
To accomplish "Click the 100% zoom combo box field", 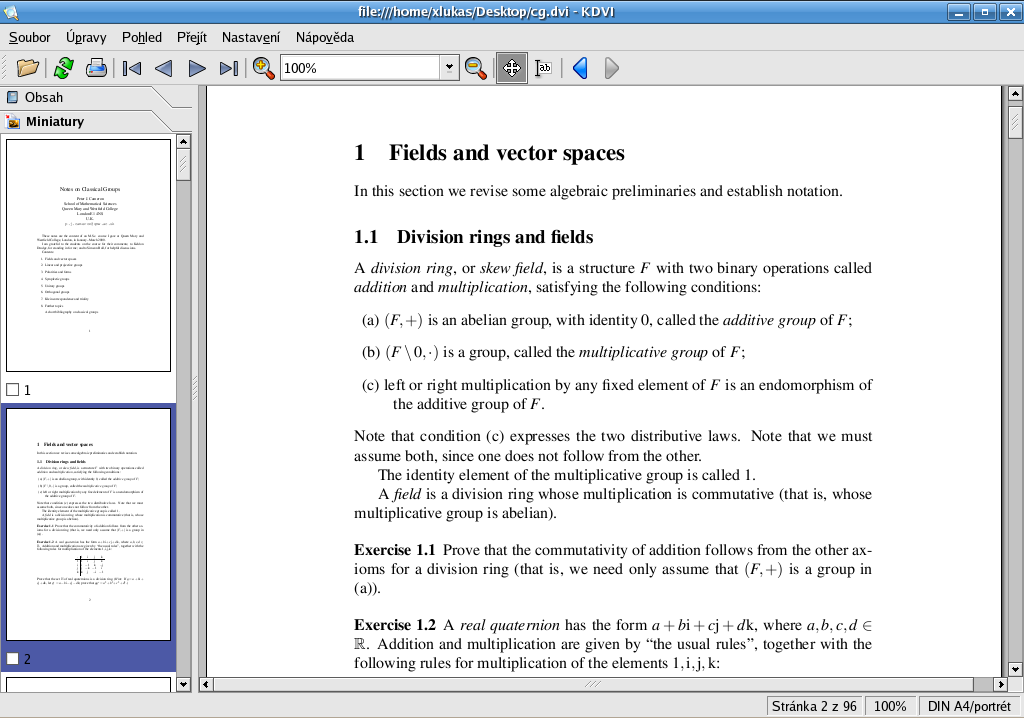I will tap(361, 68).
